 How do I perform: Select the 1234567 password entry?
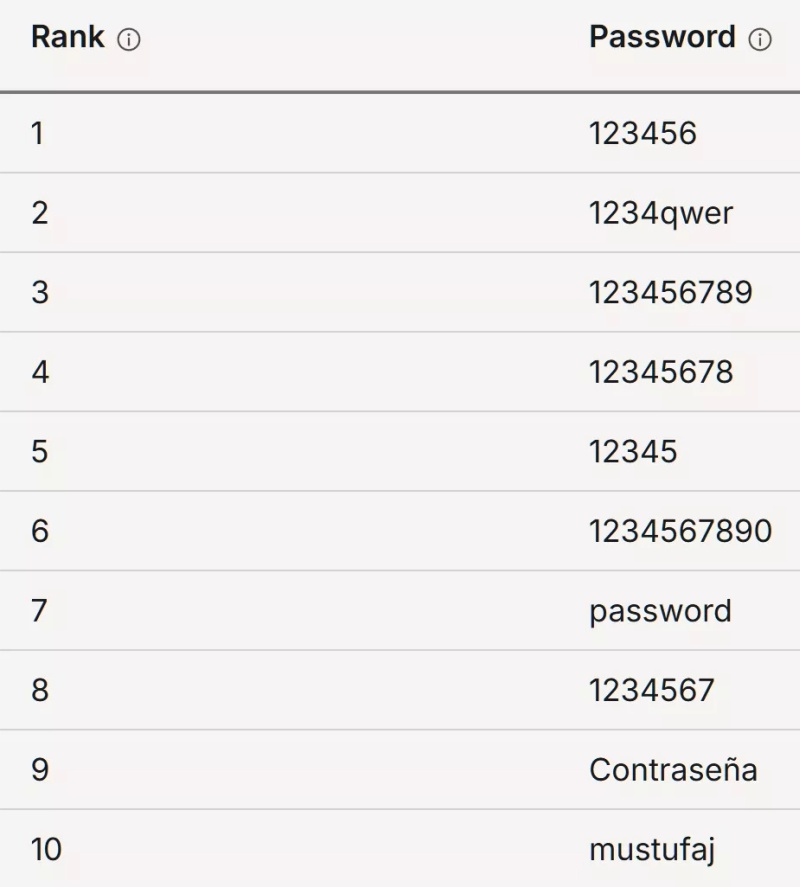coord(652,690)
